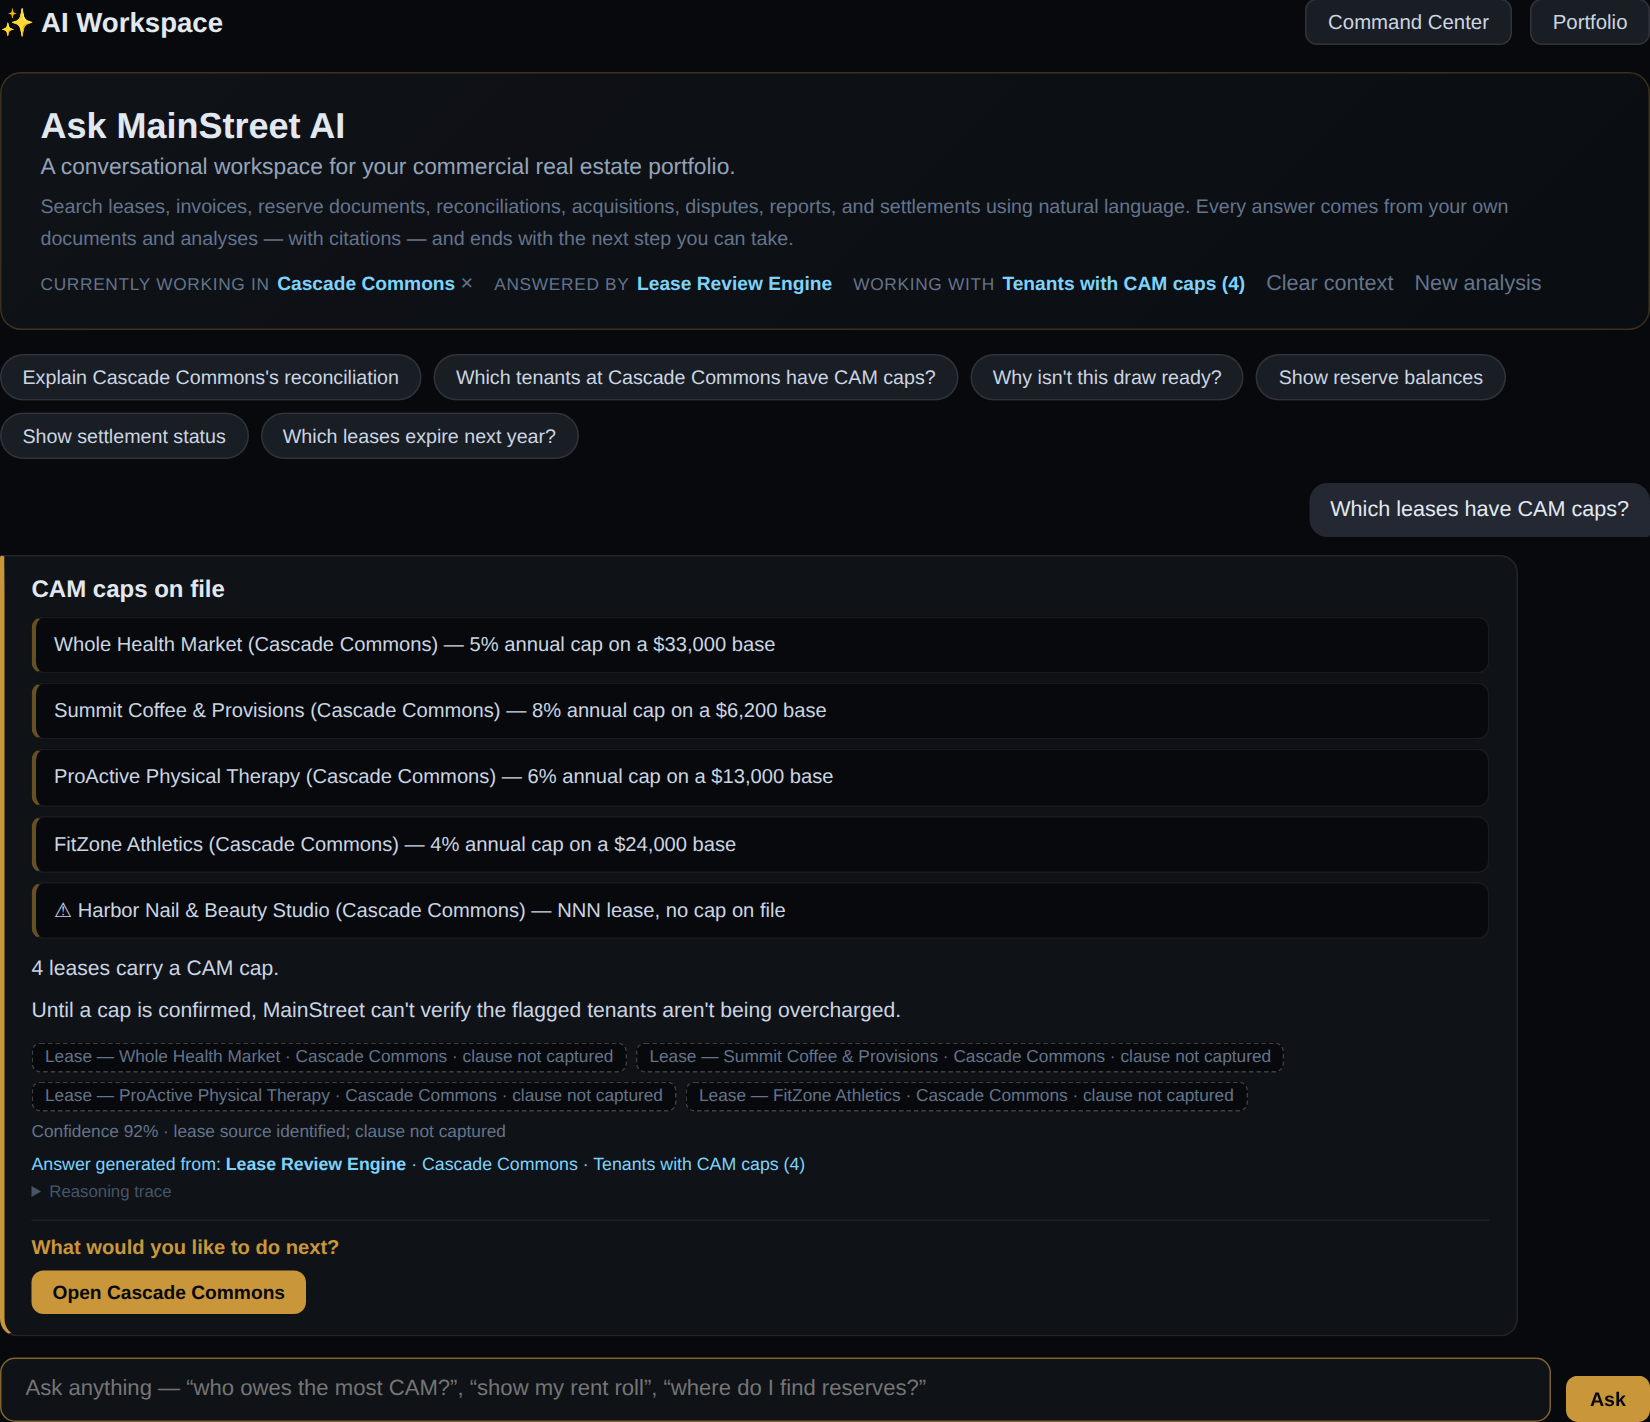Open the Command Center page
Image resolution: width=1650 pixels, height=1422 pixels.
[1408, 22]
